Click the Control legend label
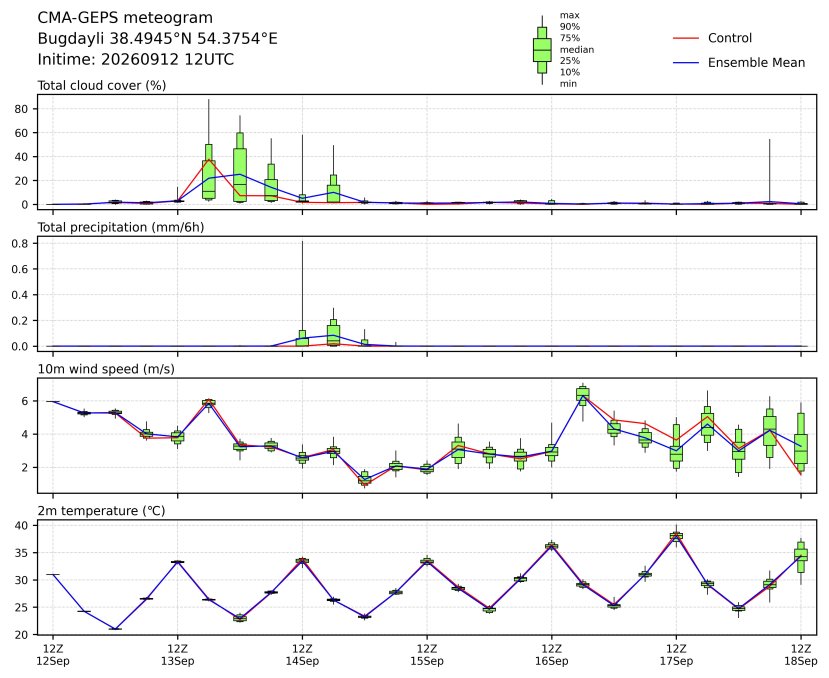The width and height of the screenshot is (829, 678). [730, 38]
